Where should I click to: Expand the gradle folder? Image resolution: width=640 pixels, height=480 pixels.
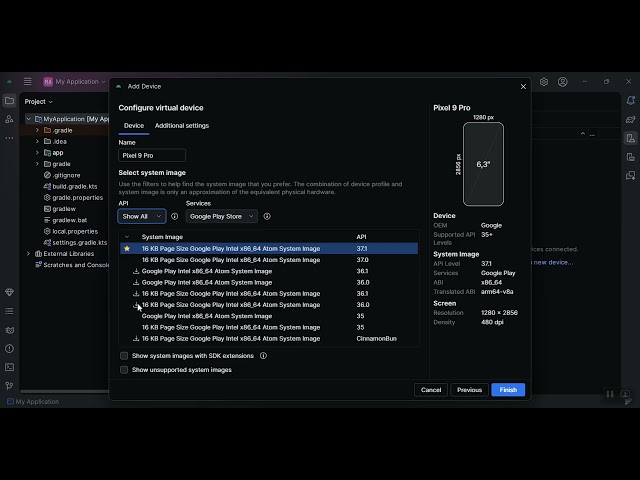pyautogui.click(x=37, y=164)
